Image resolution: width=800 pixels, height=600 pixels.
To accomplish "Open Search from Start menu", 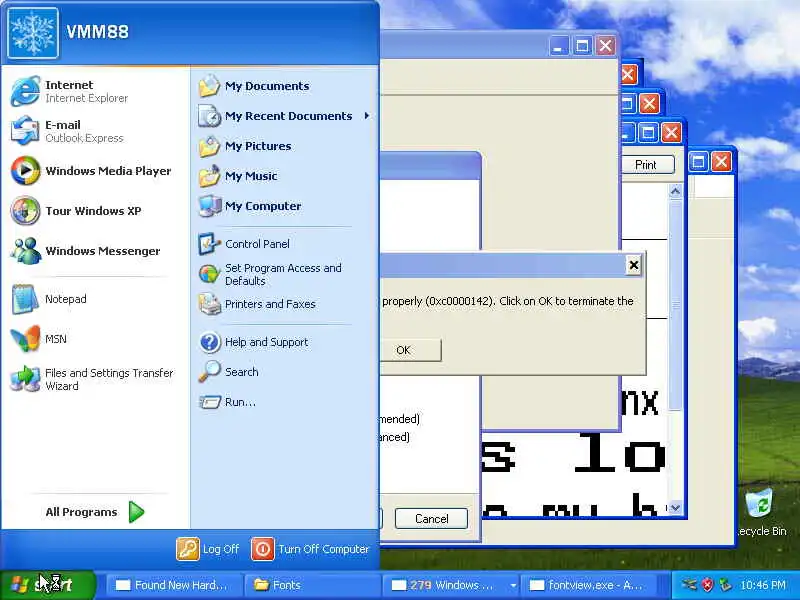I will [283, 372].
